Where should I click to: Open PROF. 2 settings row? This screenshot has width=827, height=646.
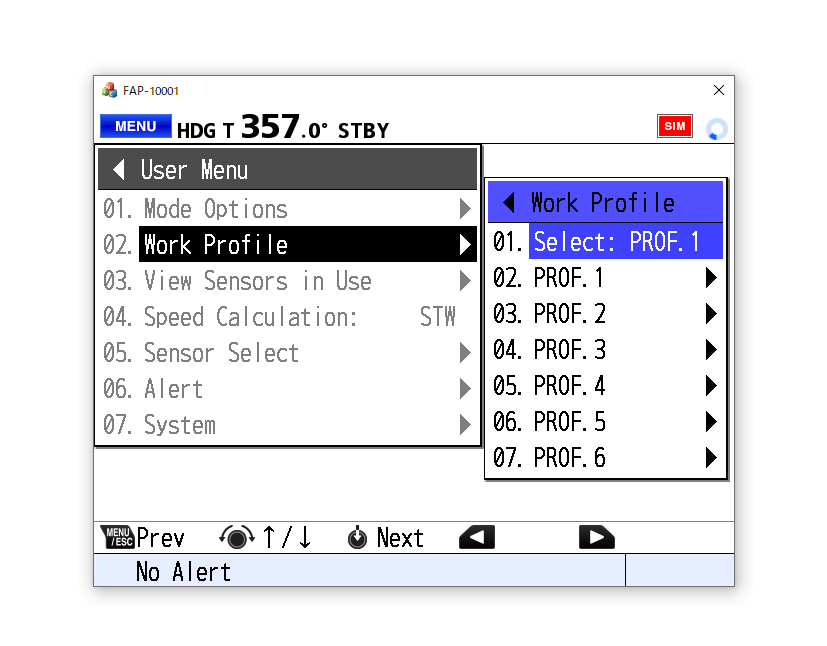click(605, 313)
